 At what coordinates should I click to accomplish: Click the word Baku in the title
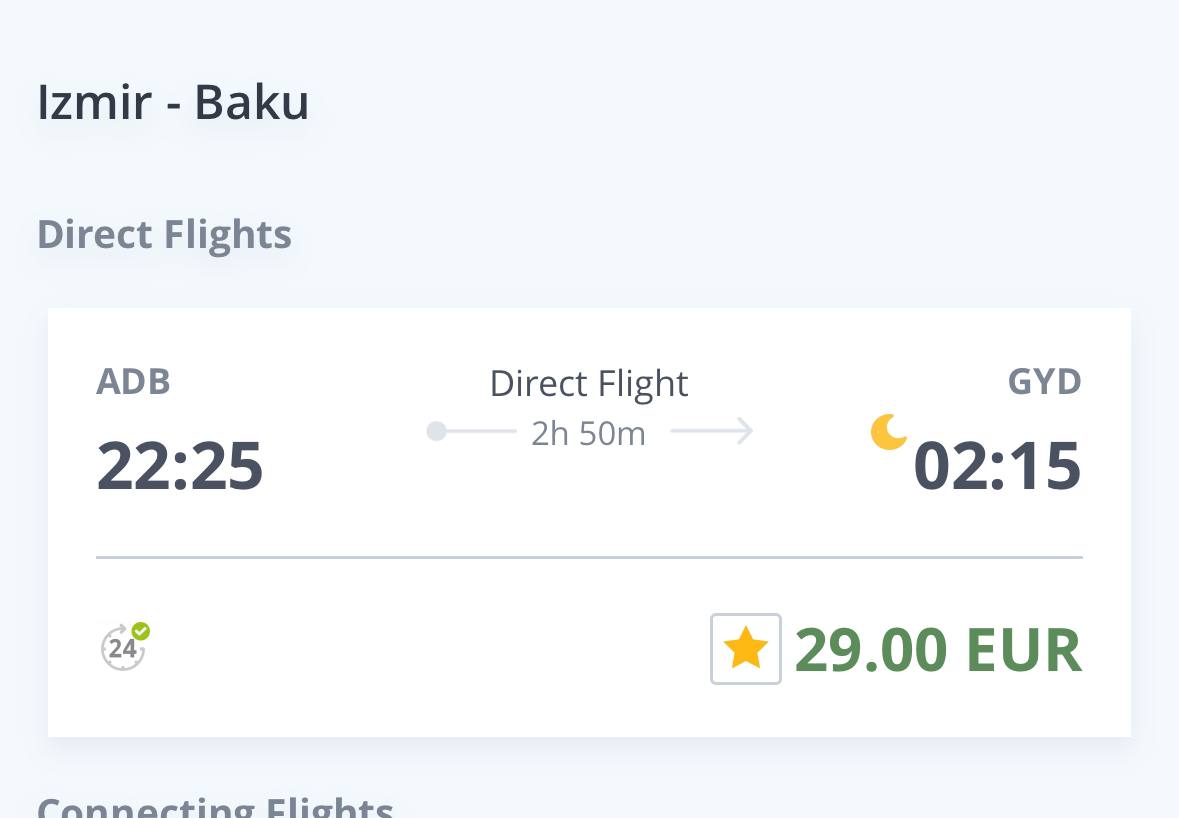[x=252, y=102]
